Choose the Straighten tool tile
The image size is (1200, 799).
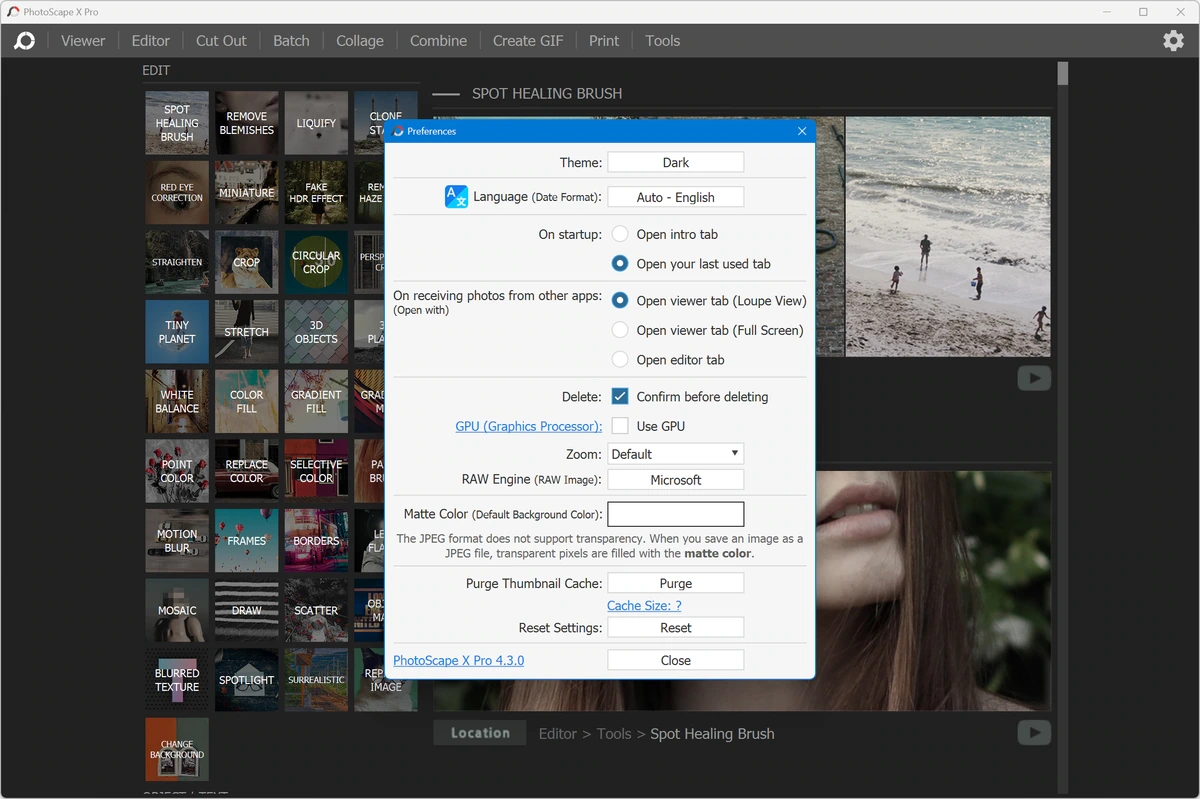click(177, 262)
